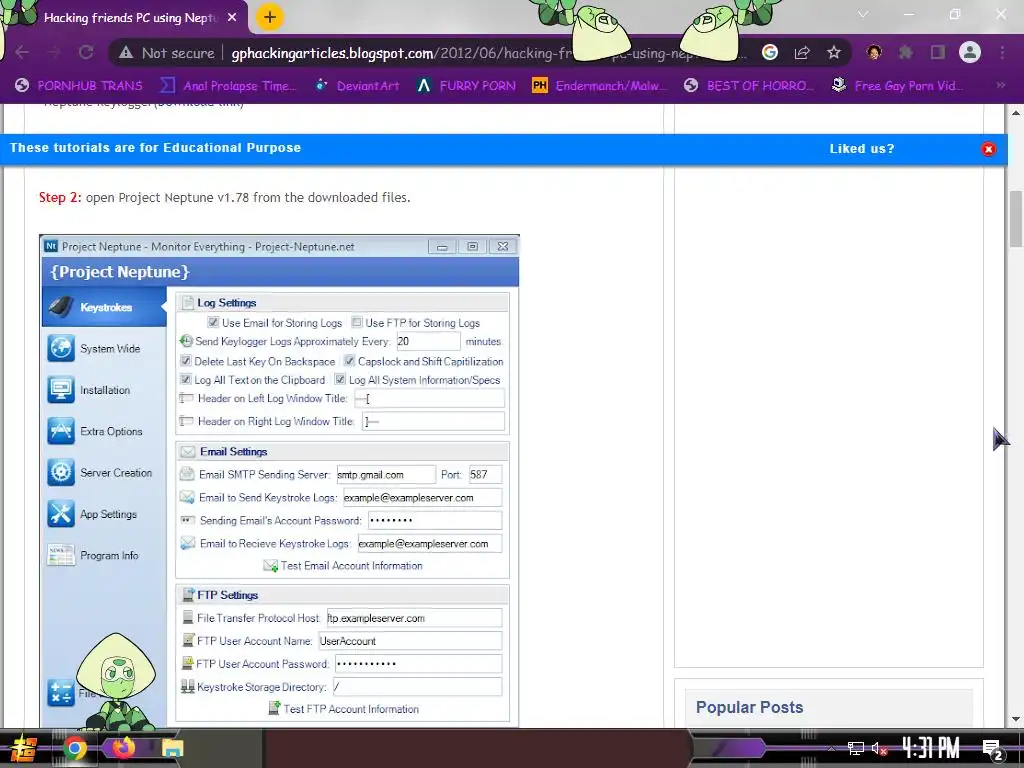Launch Firefox from the taskbar
The height and width of the screenshot is (768, 1024).
point(123,747)
